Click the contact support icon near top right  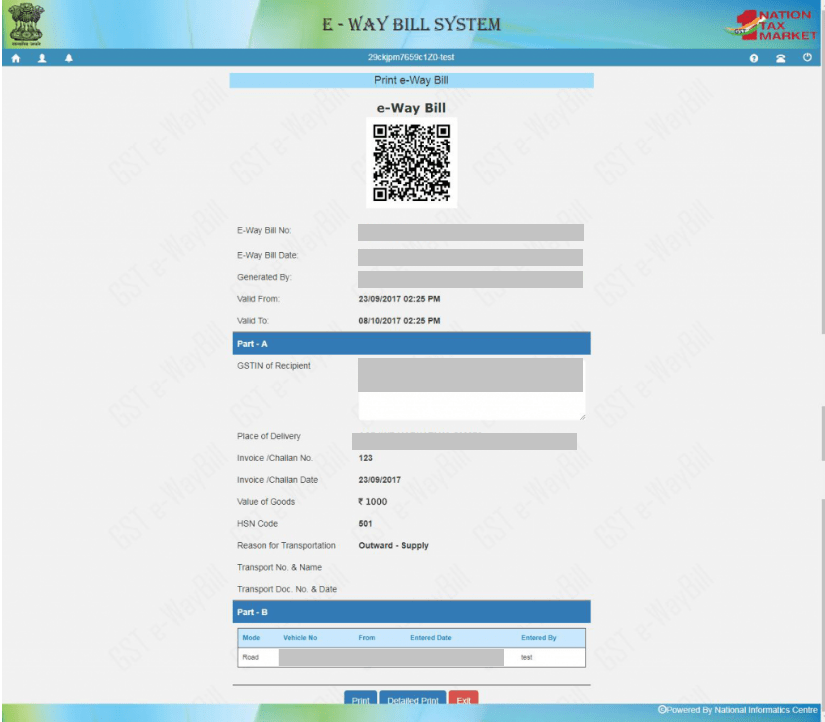click(780, 58)
